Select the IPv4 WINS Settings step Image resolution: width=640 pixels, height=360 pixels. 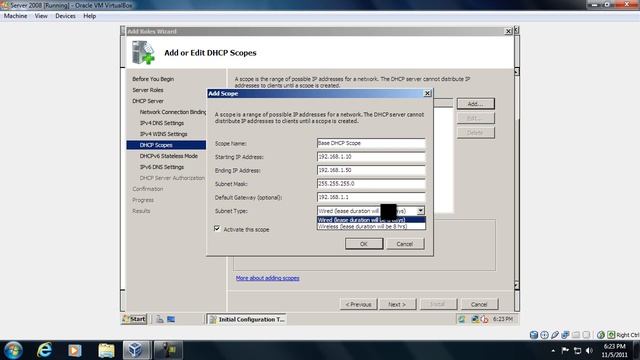[x=164, y=134]
